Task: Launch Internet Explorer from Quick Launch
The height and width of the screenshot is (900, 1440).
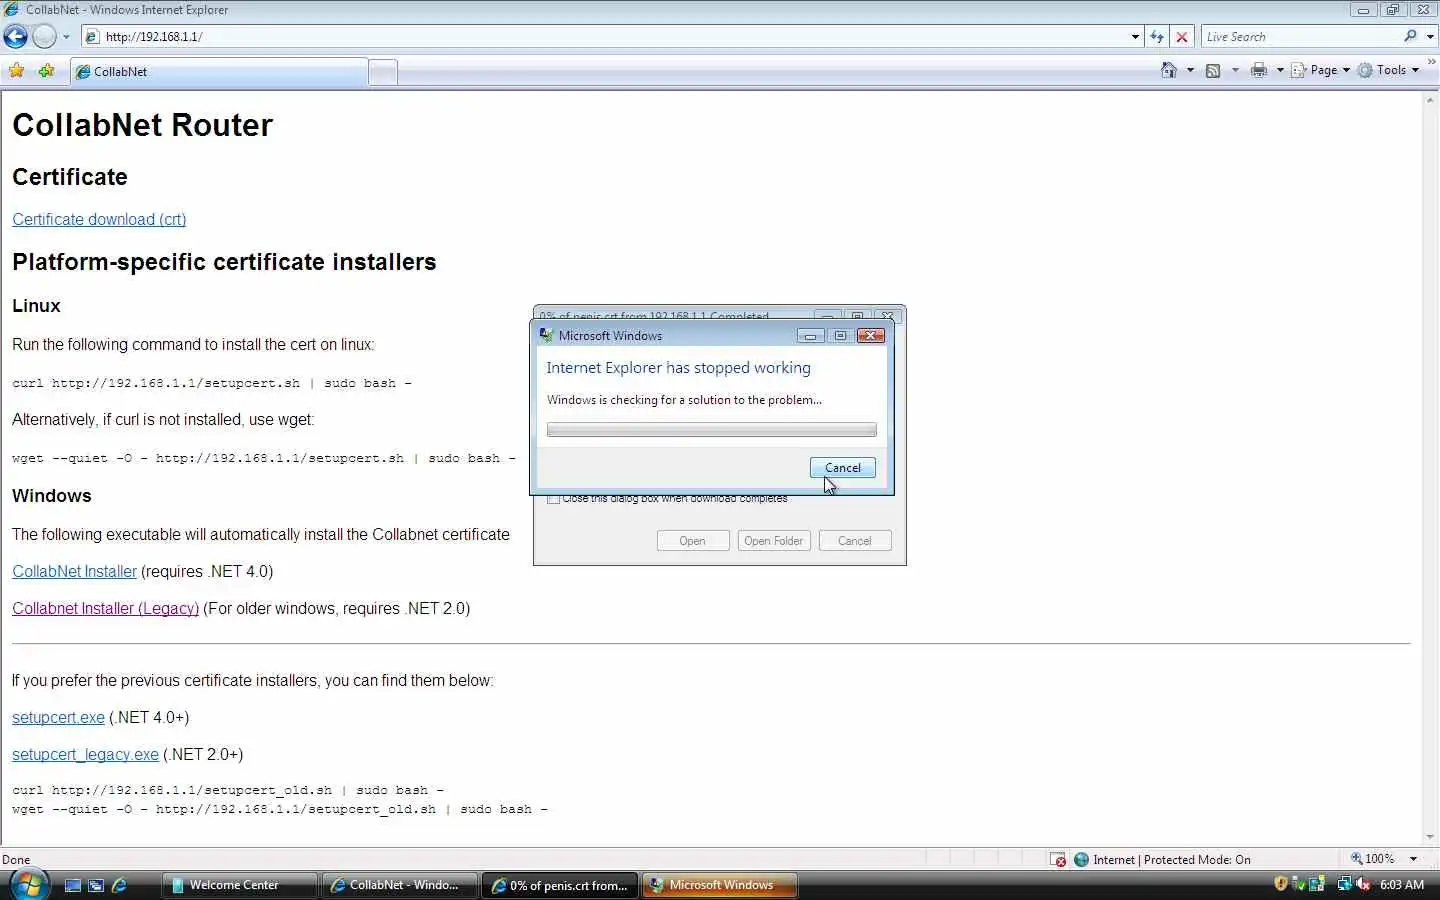Action: (x=119, y=885)
